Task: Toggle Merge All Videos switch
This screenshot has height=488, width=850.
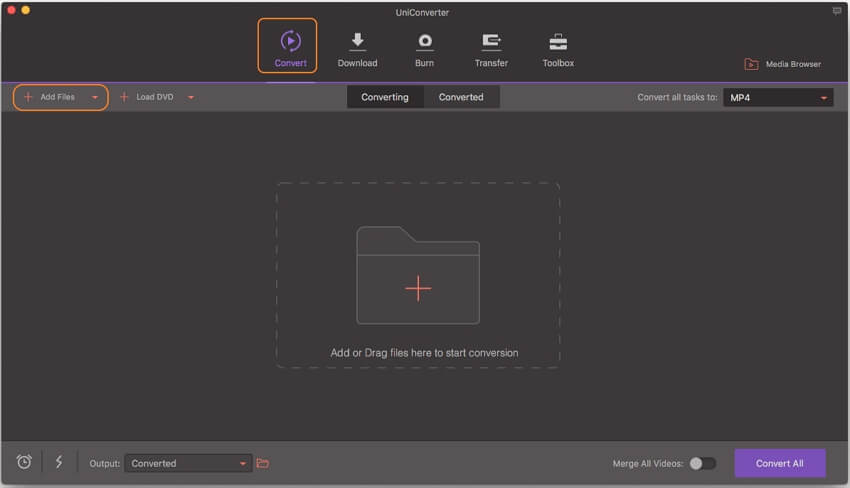Action: coord(703,463)
